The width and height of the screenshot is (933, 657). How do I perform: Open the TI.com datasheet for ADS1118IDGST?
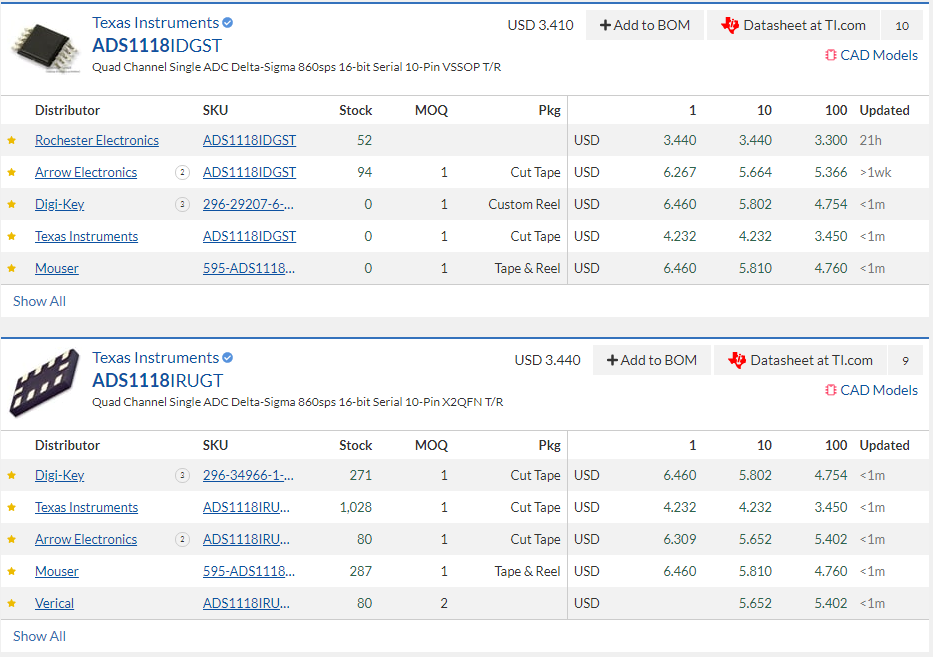(793, 25)
